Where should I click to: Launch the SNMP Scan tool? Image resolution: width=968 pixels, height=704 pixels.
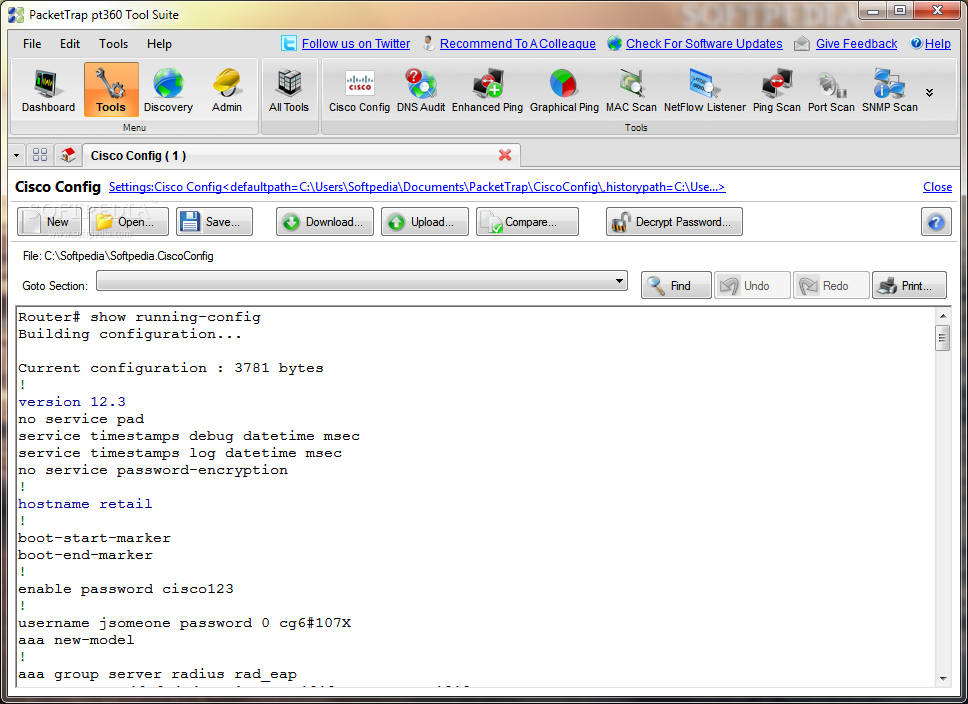[890, 90]
